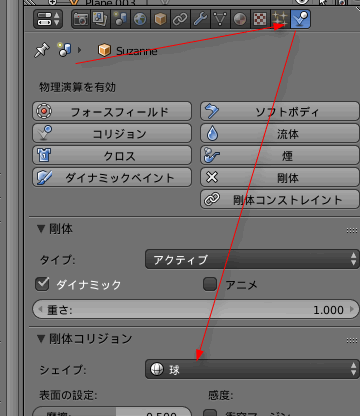Enable コリジョン physics
360x416 pixels.
112,133
